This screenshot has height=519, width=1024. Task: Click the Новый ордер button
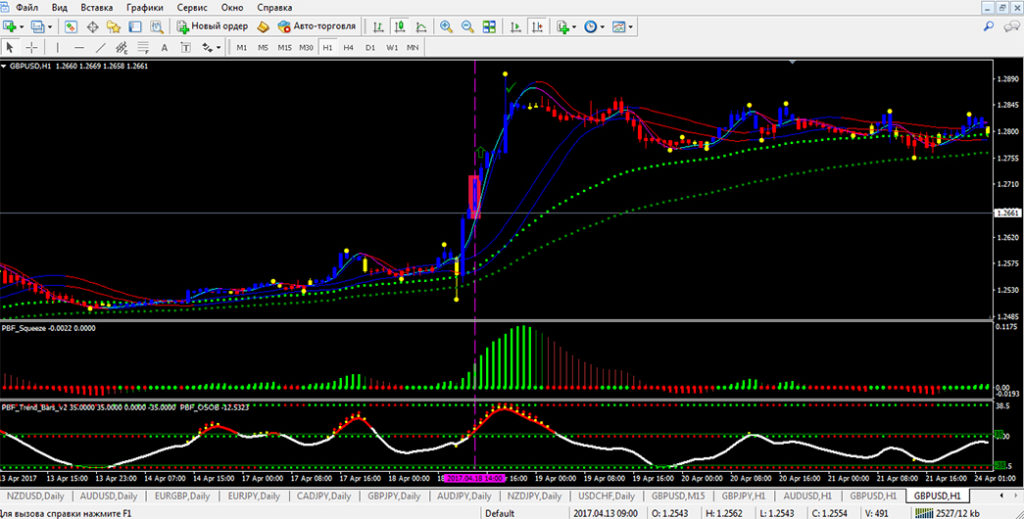click(x=213, y=27)
